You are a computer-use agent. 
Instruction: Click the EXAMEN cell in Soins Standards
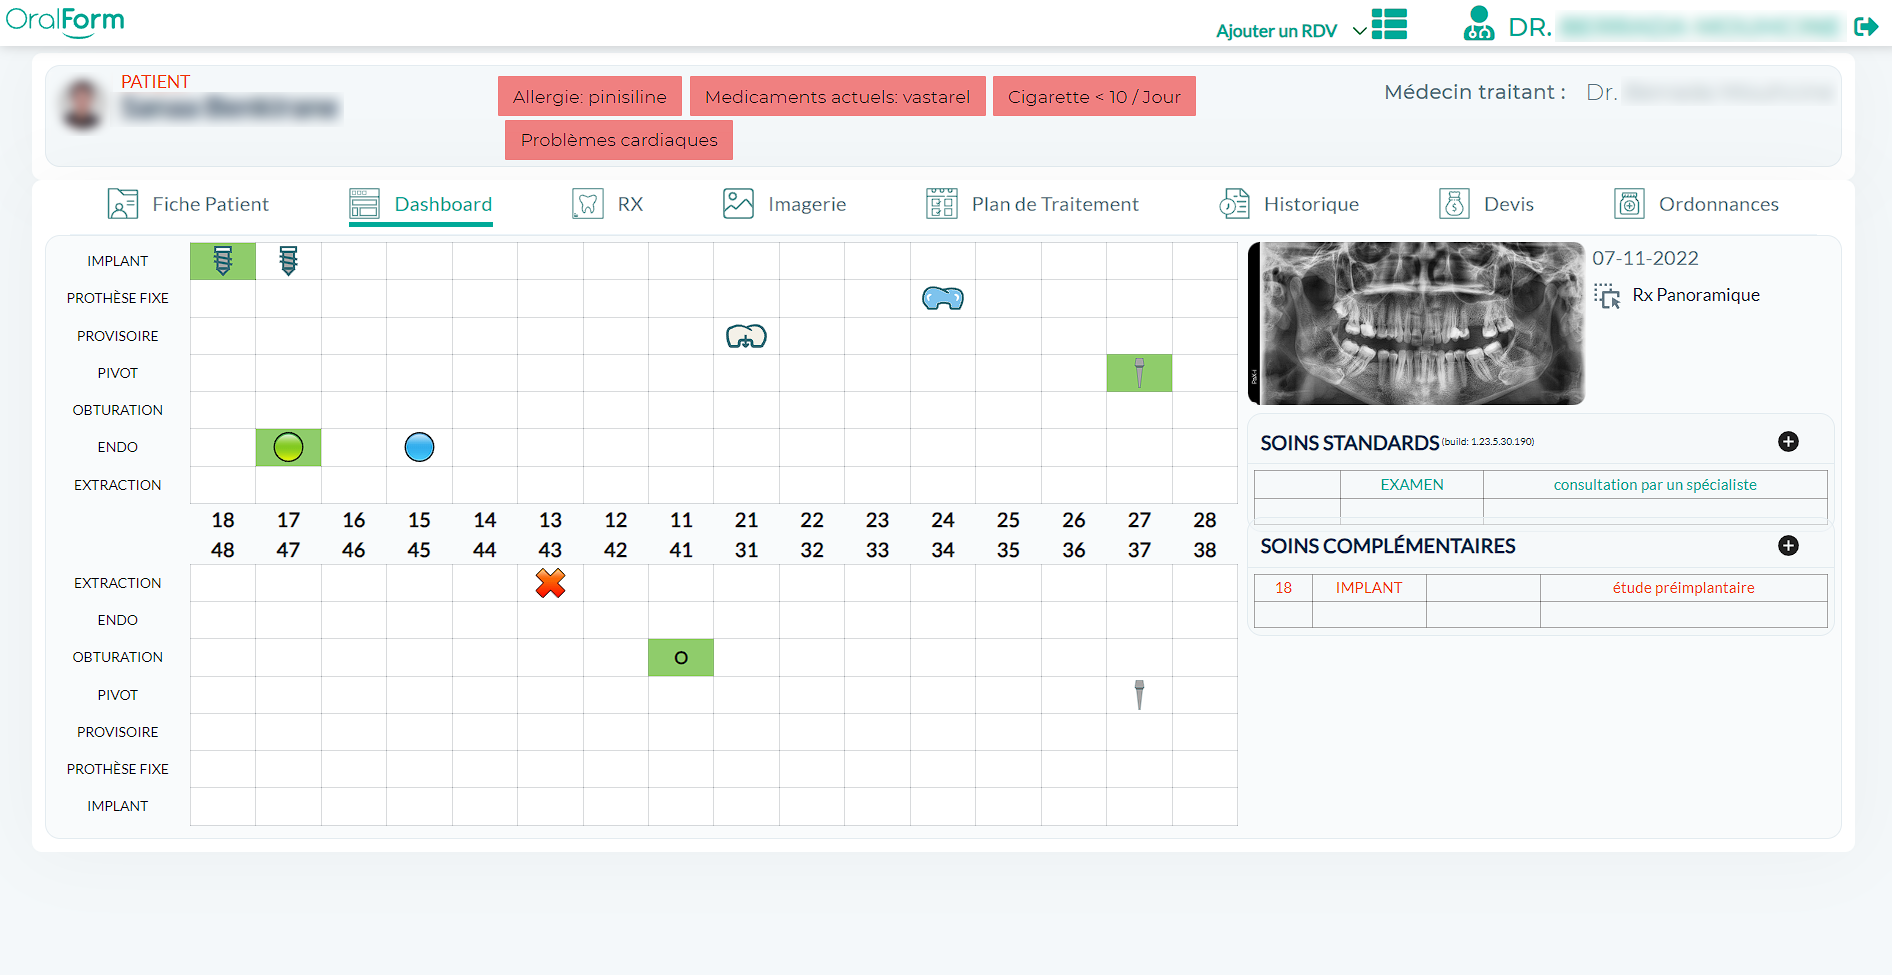(x=1412, y=485)
